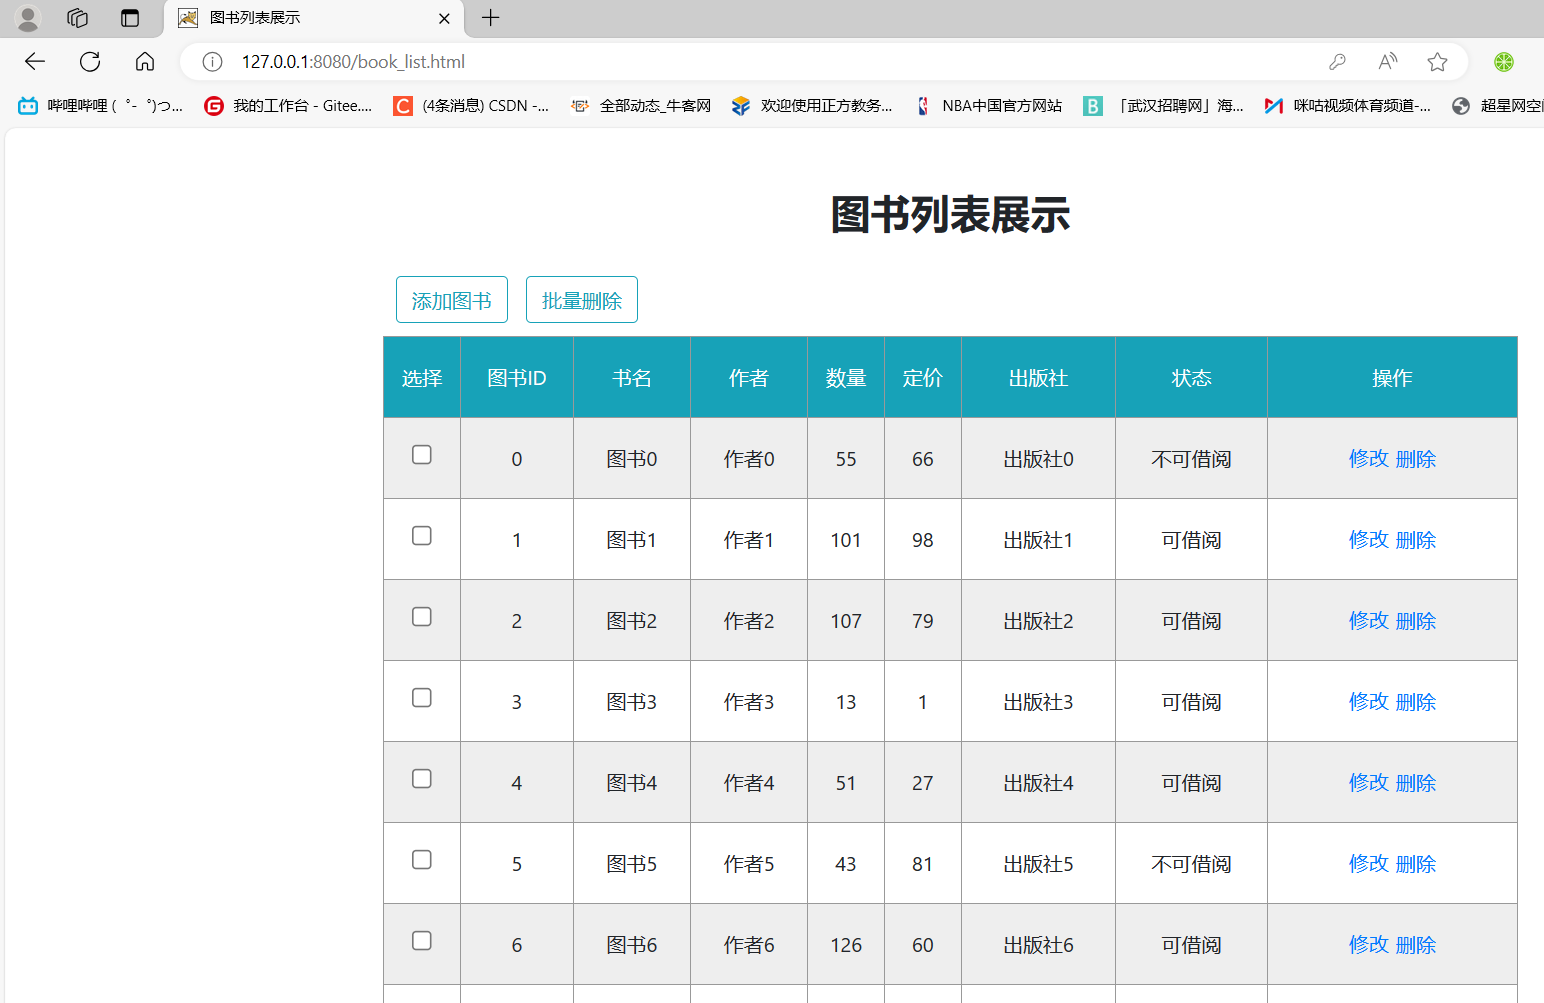Click 删除 link for 图书4

[x=1416, y=783]
